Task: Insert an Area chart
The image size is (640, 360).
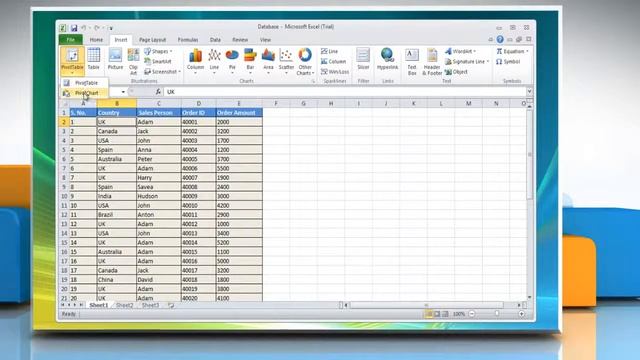Action: [268, 61]
